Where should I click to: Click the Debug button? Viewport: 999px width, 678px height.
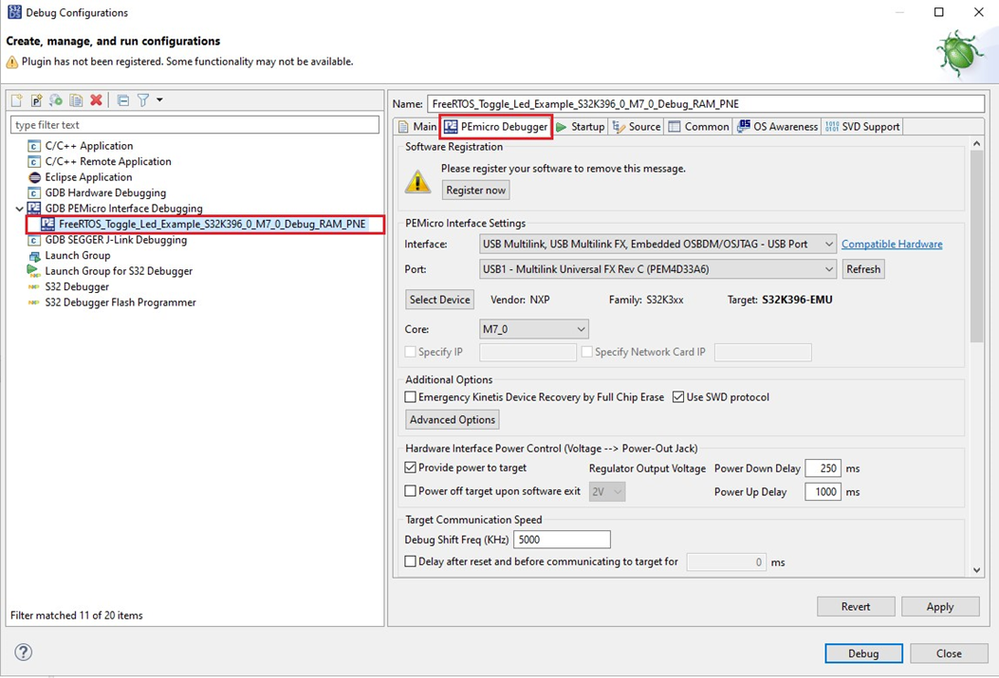863,653
